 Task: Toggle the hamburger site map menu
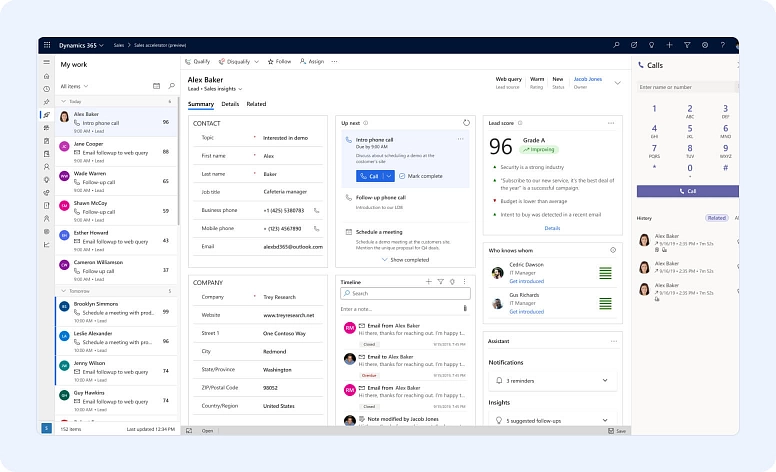[47, 62]
